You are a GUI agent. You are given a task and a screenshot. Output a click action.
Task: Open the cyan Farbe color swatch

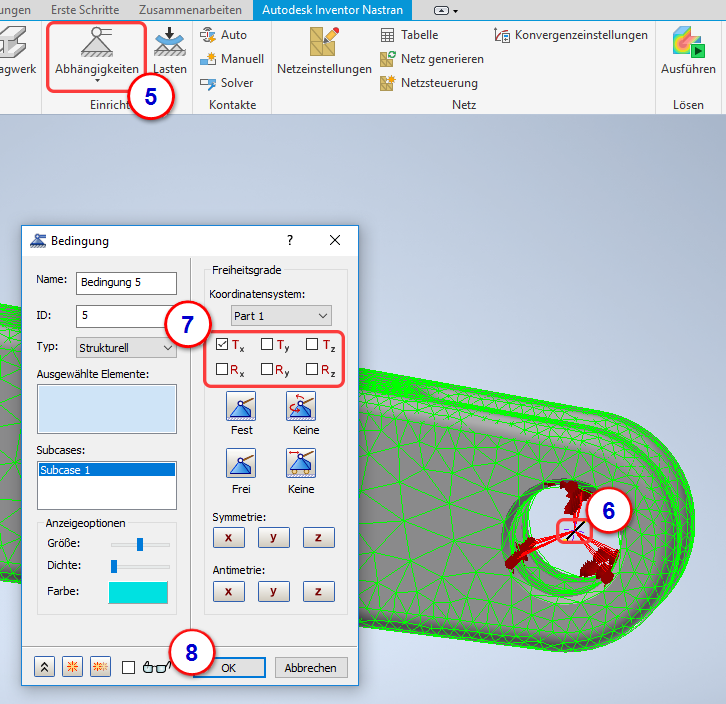pyautogui.click(x=138, y=592)
